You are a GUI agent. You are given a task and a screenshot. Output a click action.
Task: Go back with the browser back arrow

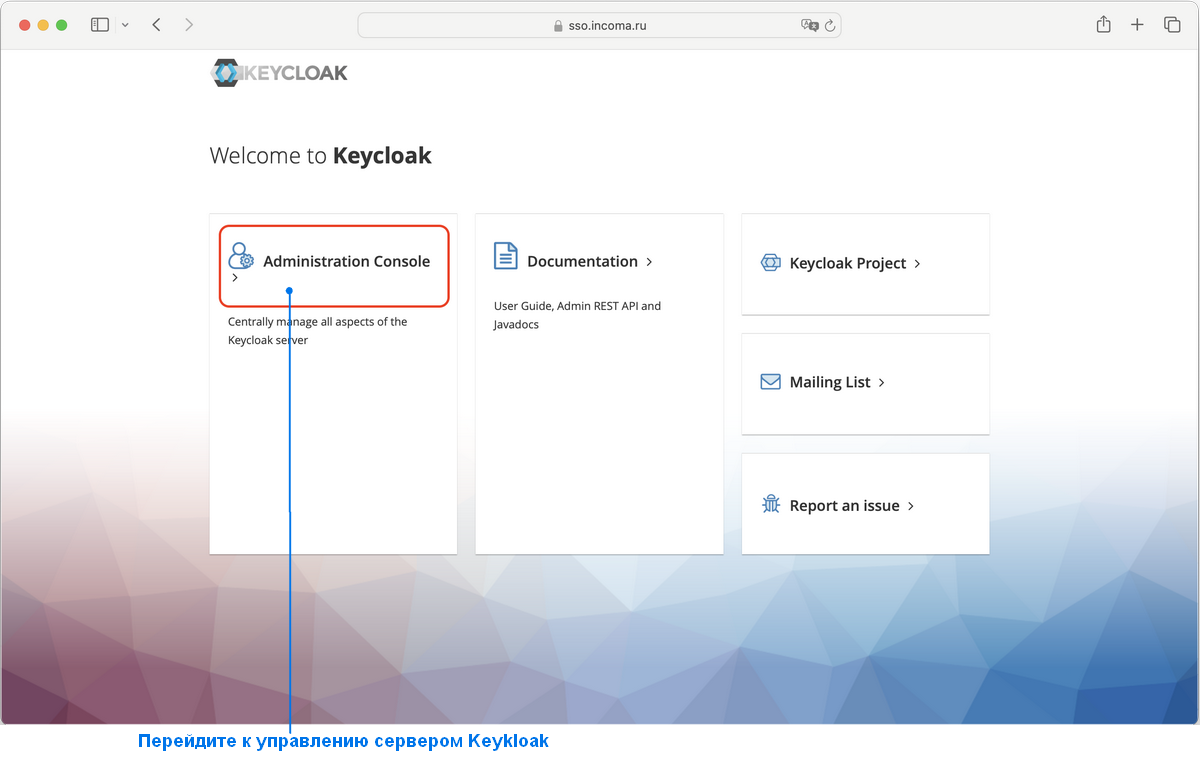(157, 25)
